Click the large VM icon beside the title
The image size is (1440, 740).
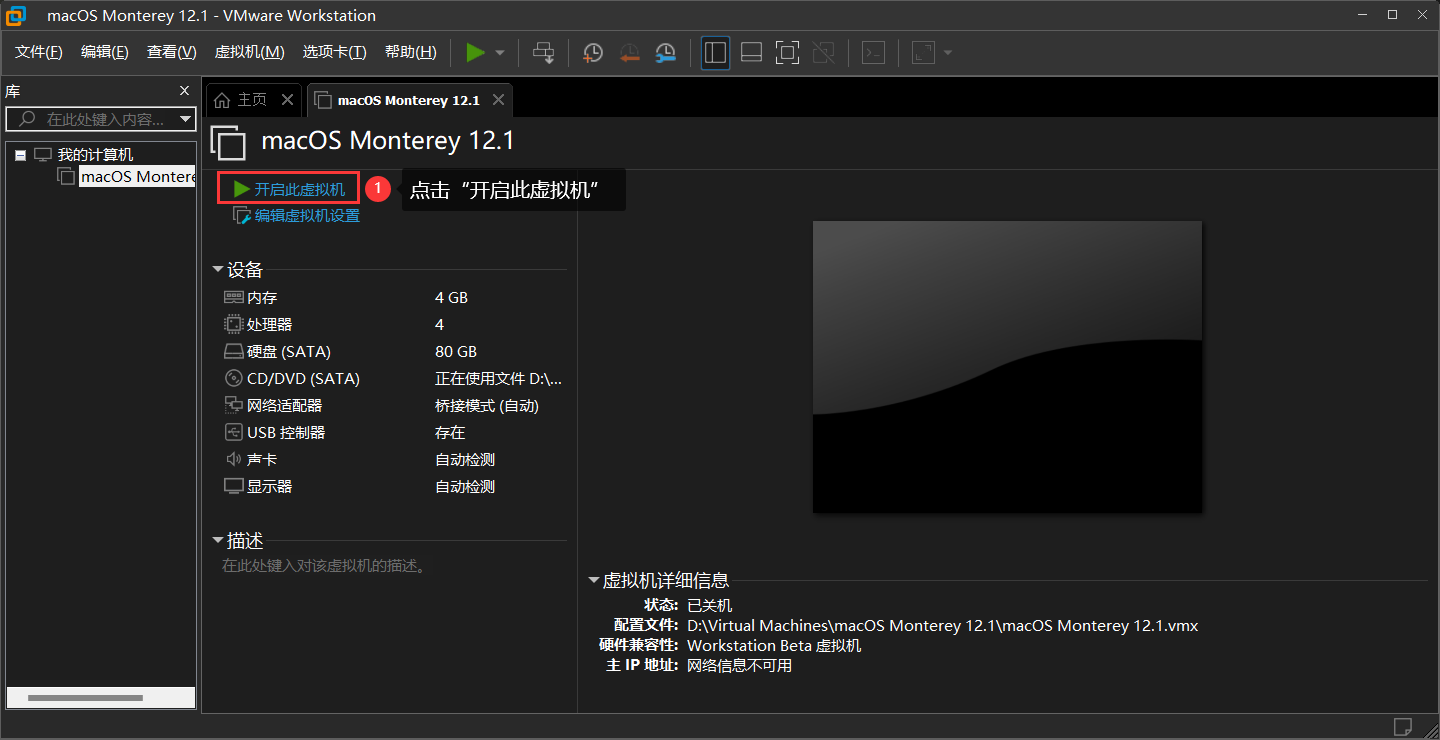point(228,143)
